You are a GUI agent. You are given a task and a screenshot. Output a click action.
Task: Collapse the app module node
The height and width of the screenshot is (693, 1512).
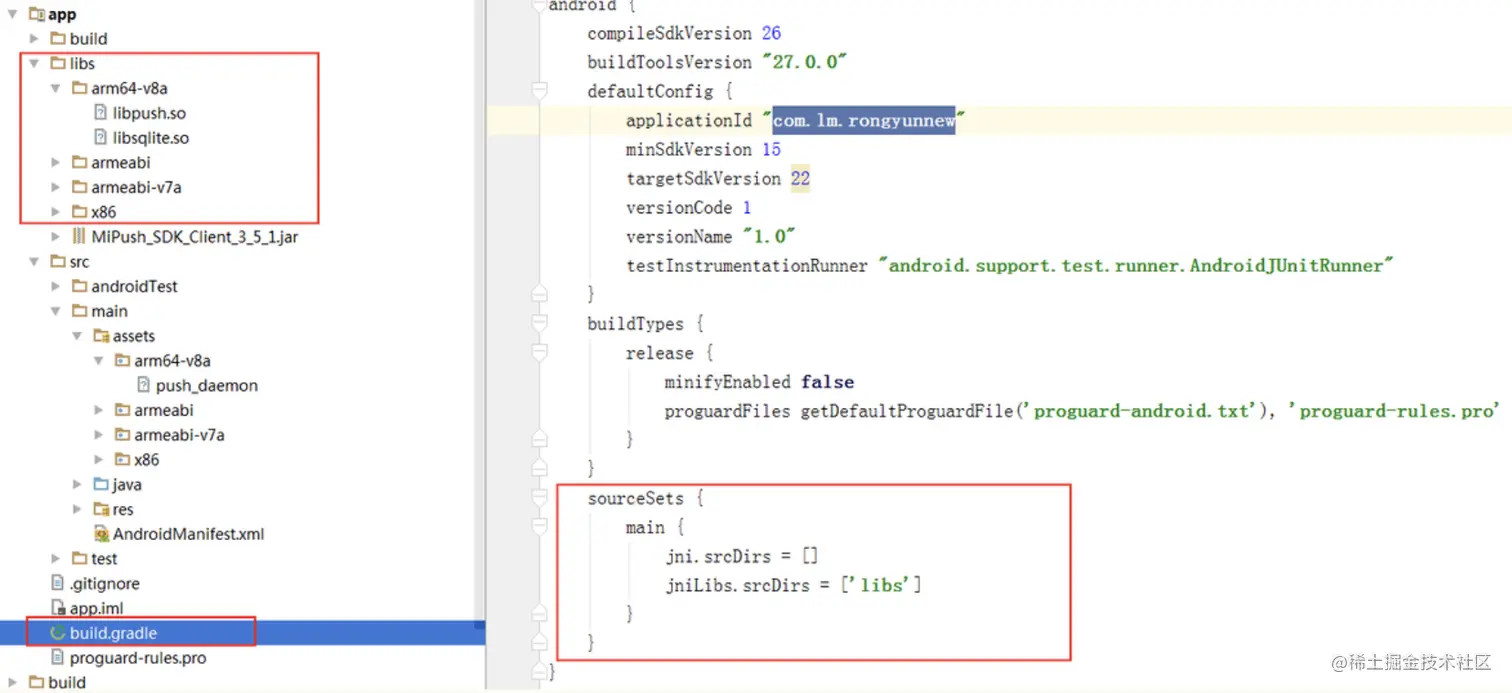12,15
